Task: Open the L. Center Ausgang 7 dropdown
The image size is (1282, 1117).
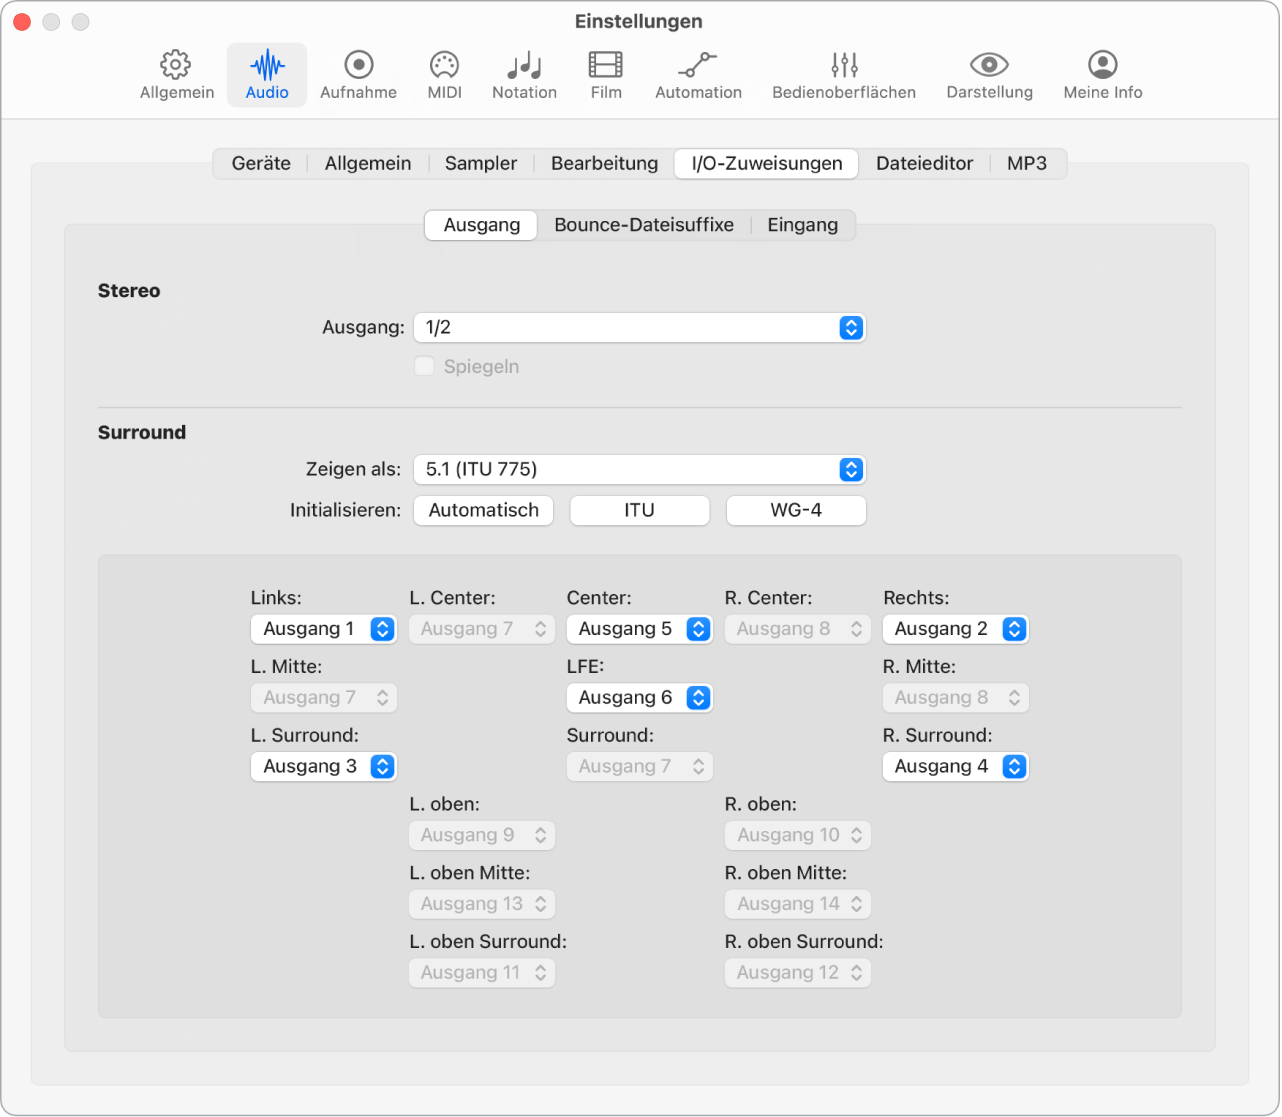Action: (x=481, y=629)
